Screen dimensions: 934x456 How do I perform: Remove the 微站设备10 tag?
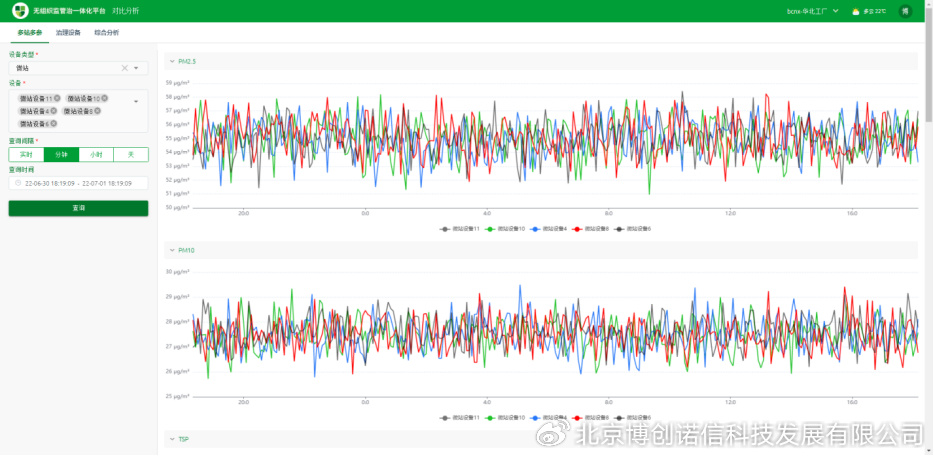pyautogui.click(x=104, y=98)
